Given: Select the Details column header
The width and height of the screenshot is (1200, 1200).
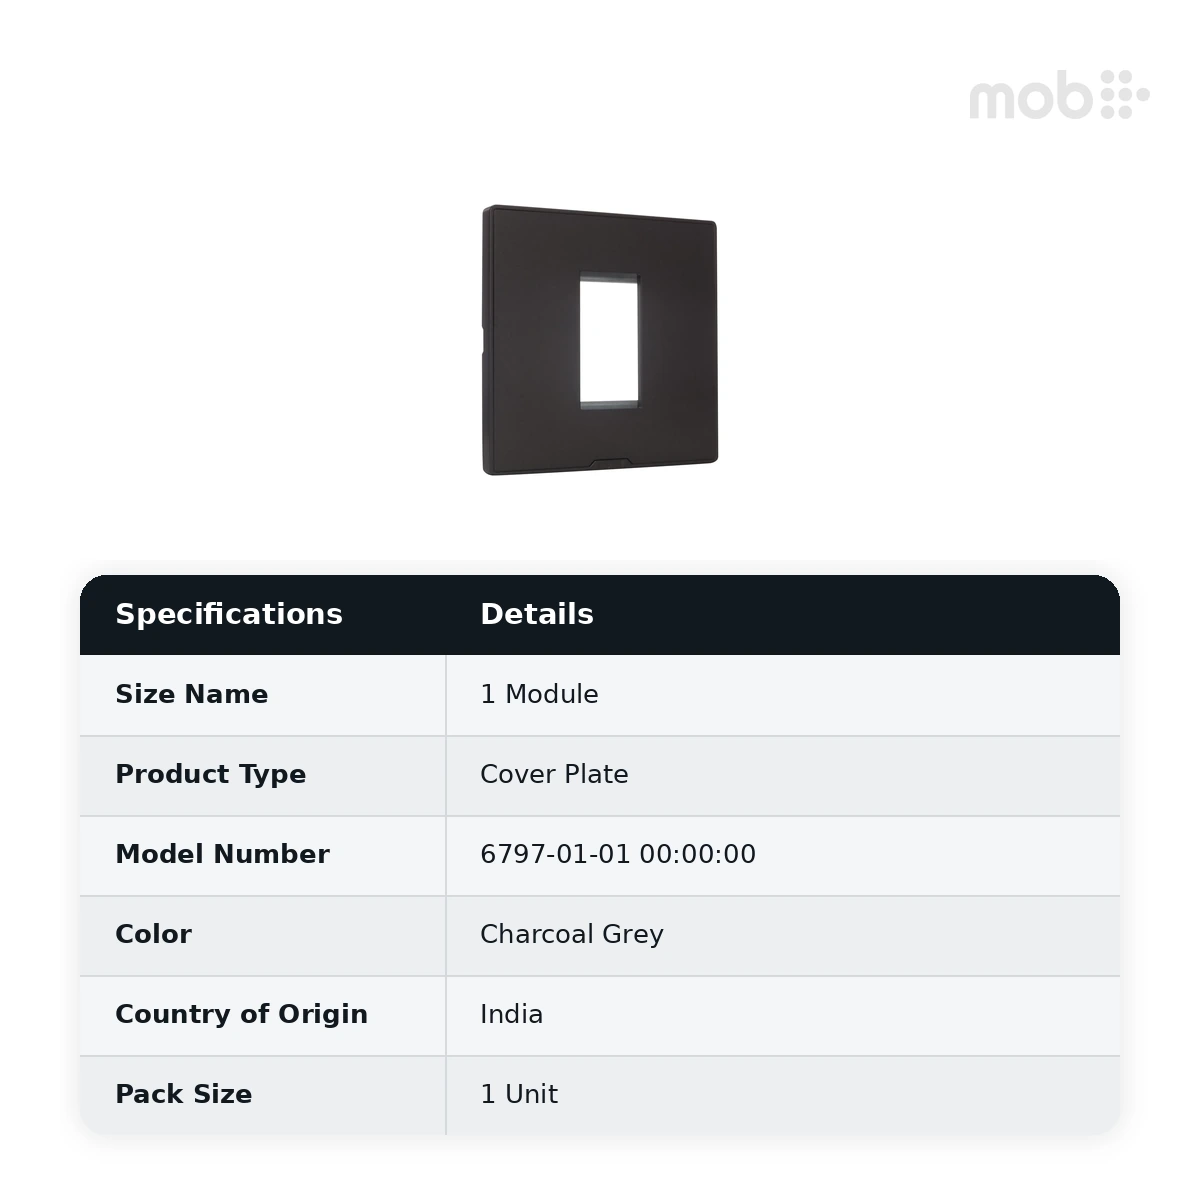Looking at the screenshot, I should pyautogui.click(x=537, y=614).
